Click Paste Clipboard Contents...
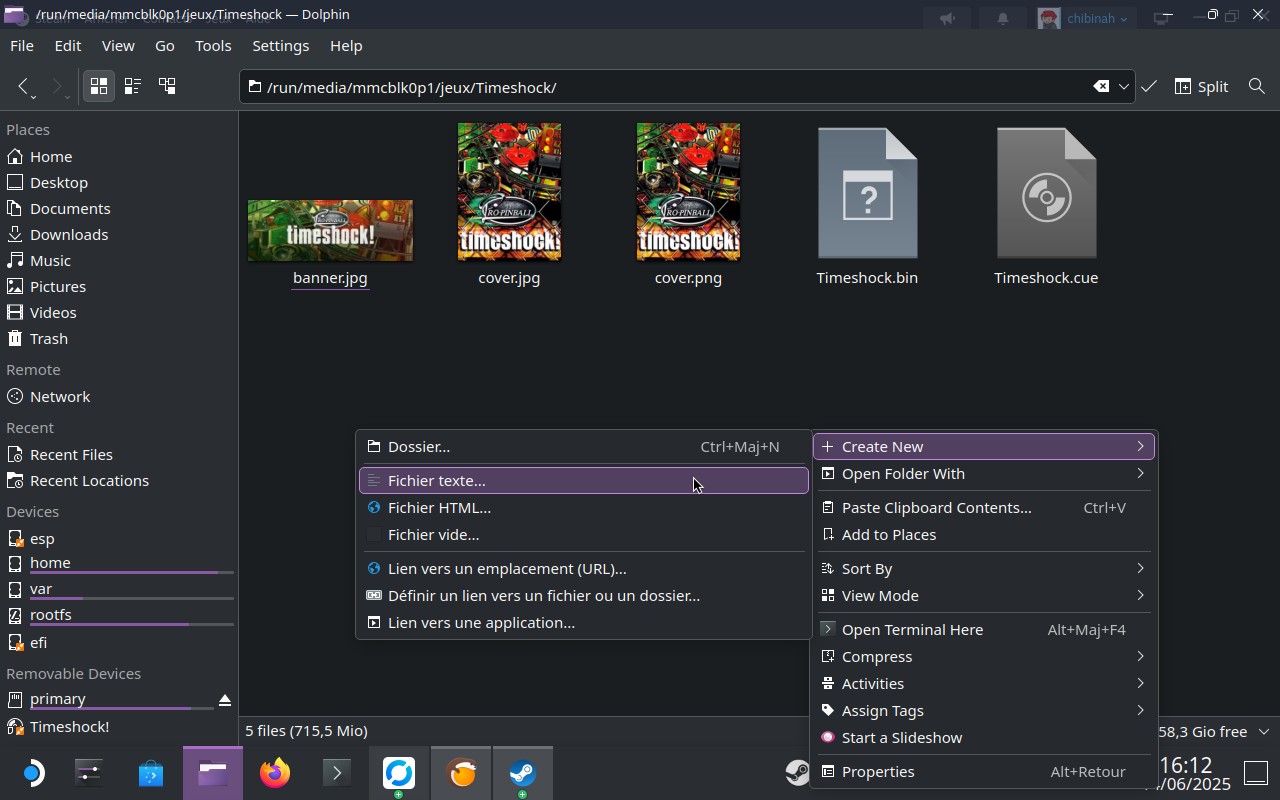Viewport: 1280px width, 800px height. [x=984, y=508]
